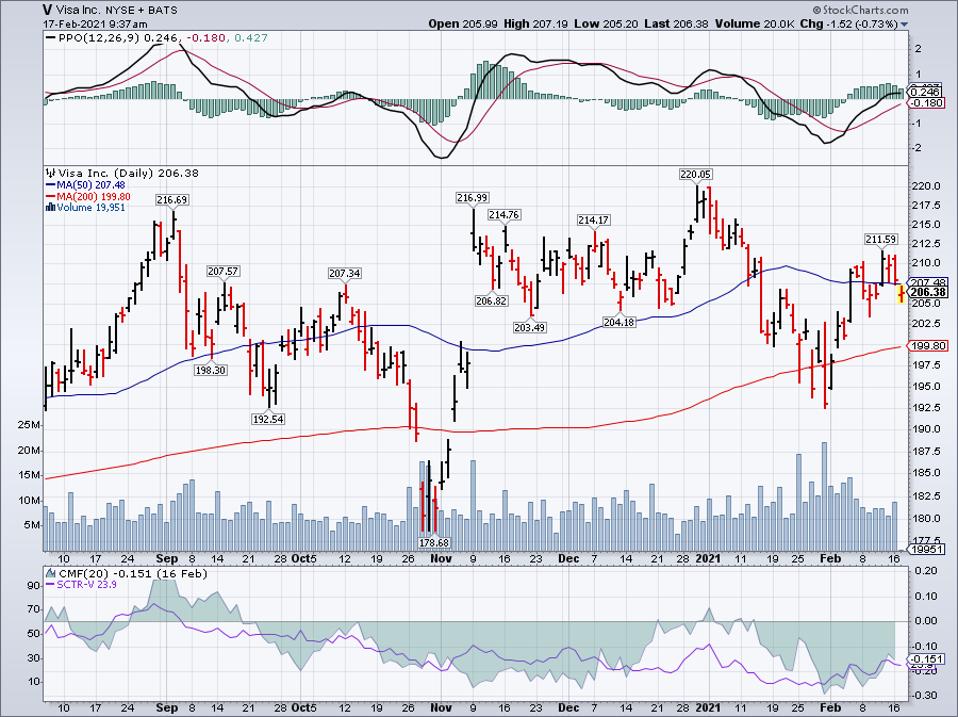The height and width of the screenshot is (717, 958).
Task: Click the 206.38 last price tag on right axis
Action: 928,293
